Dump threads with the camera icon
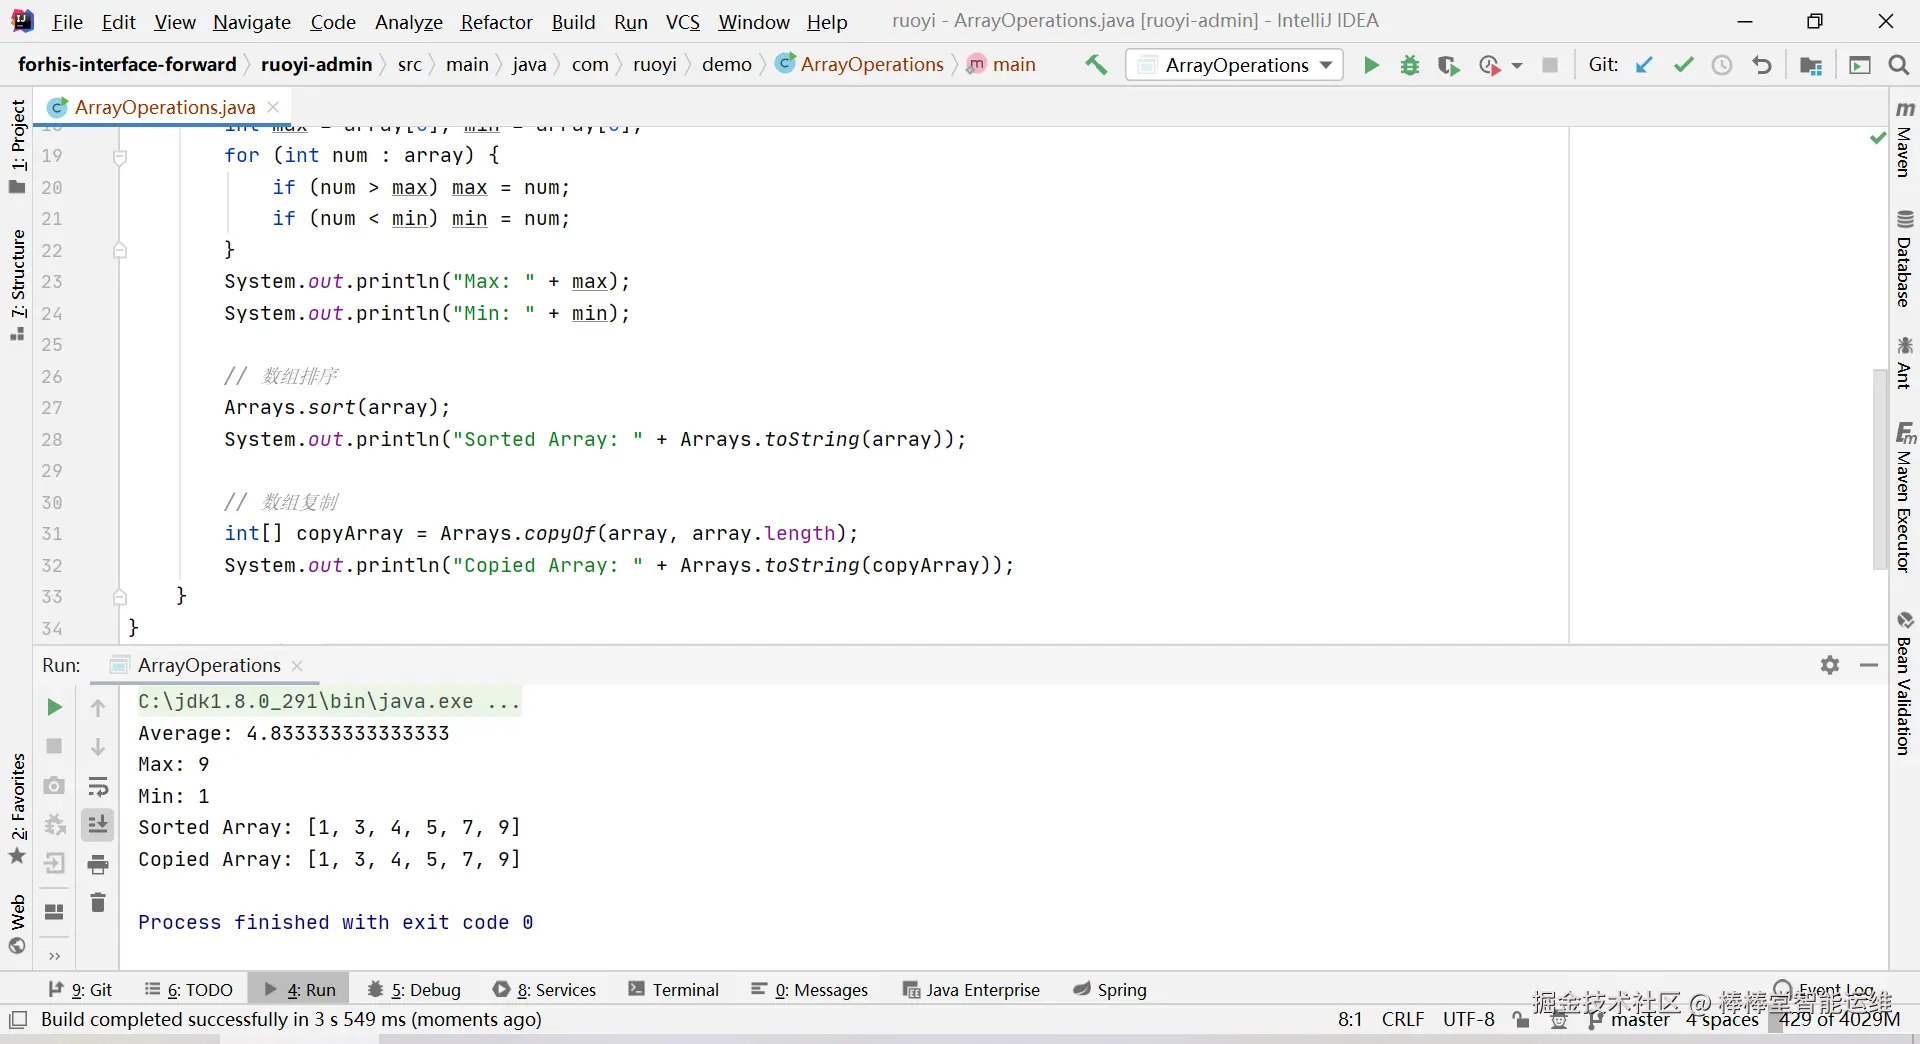This screenshot has height=1044, width=1920. coord(55,786)
